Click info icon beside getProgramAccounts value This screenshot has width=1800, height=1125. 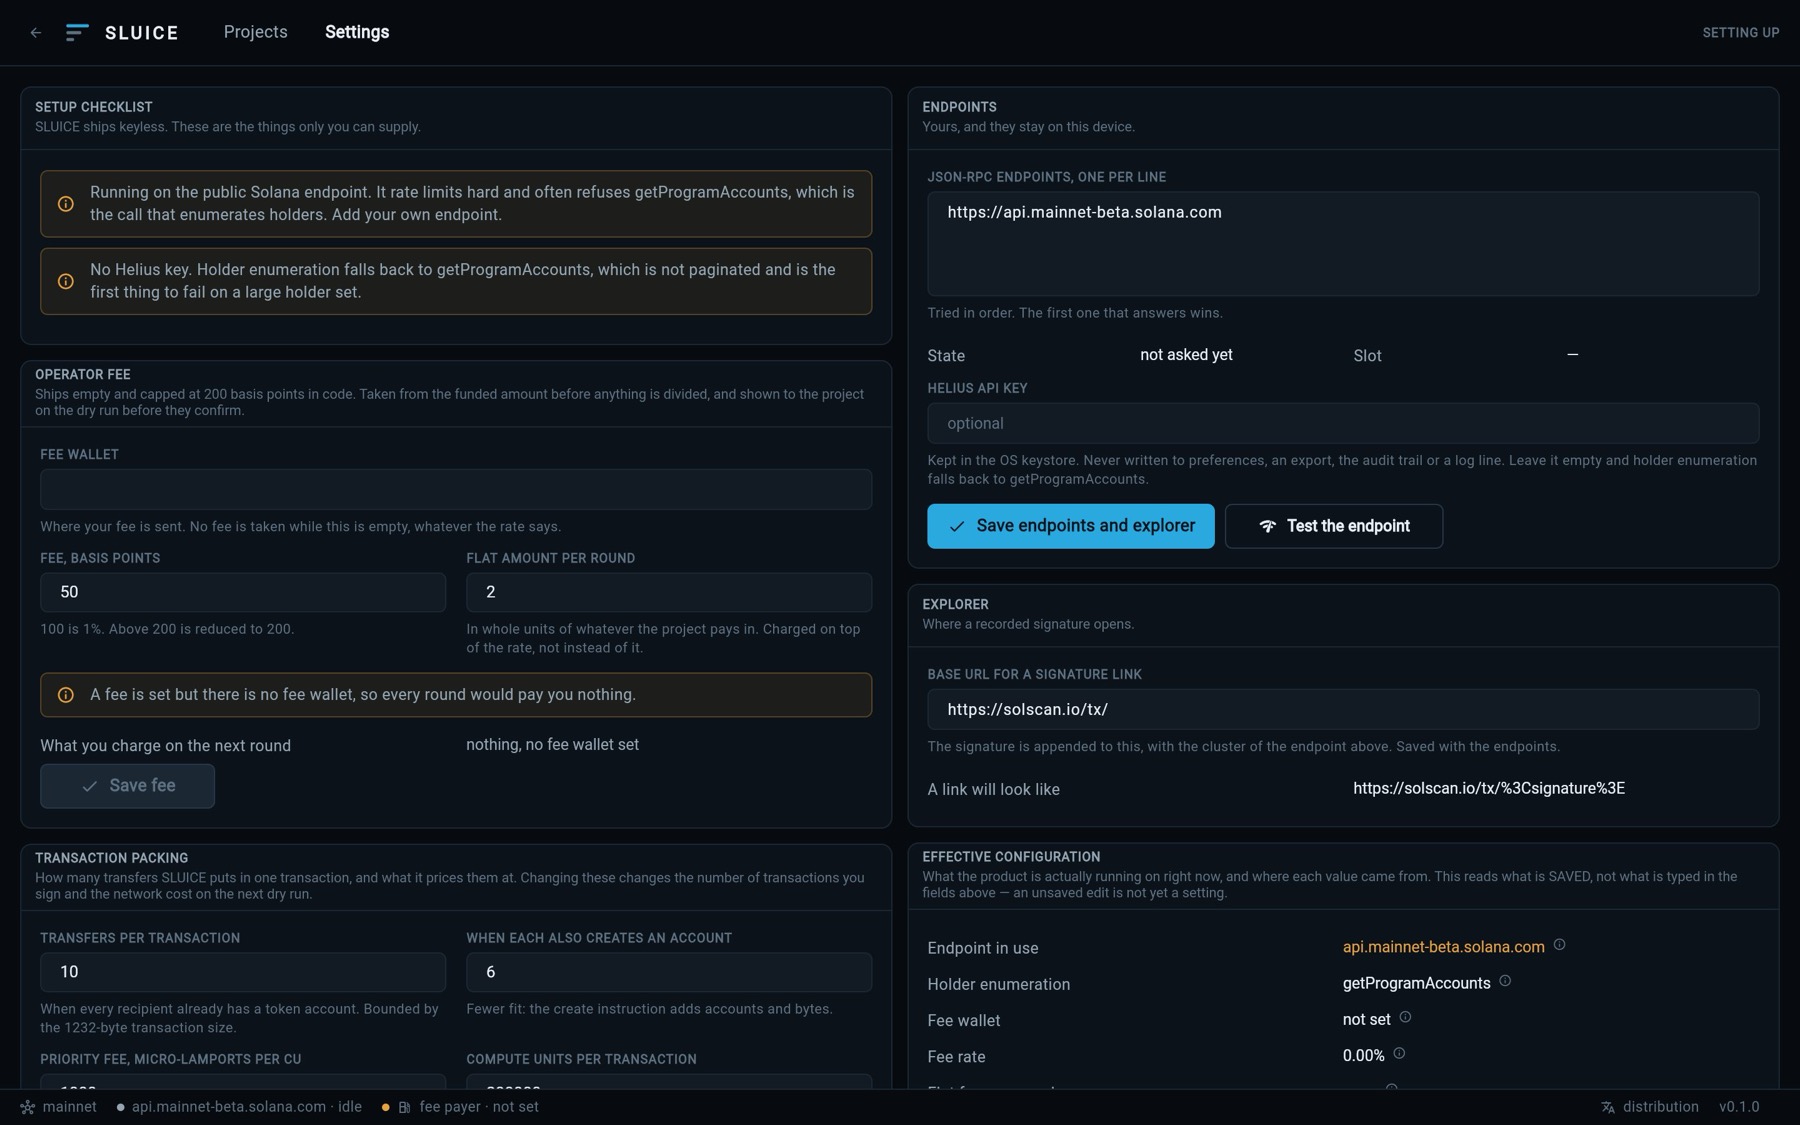click(x=1505, y=981)
